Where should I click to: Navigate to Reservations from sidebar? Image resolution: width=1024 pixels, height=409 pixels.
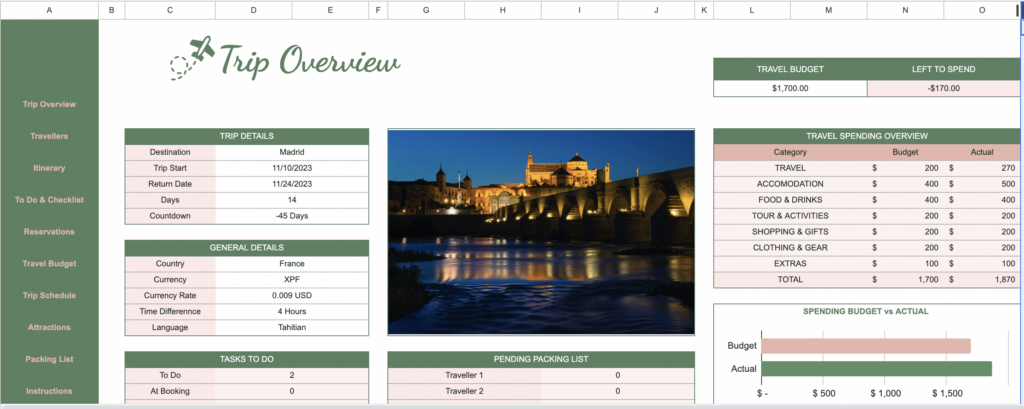(x=49, y=232)
